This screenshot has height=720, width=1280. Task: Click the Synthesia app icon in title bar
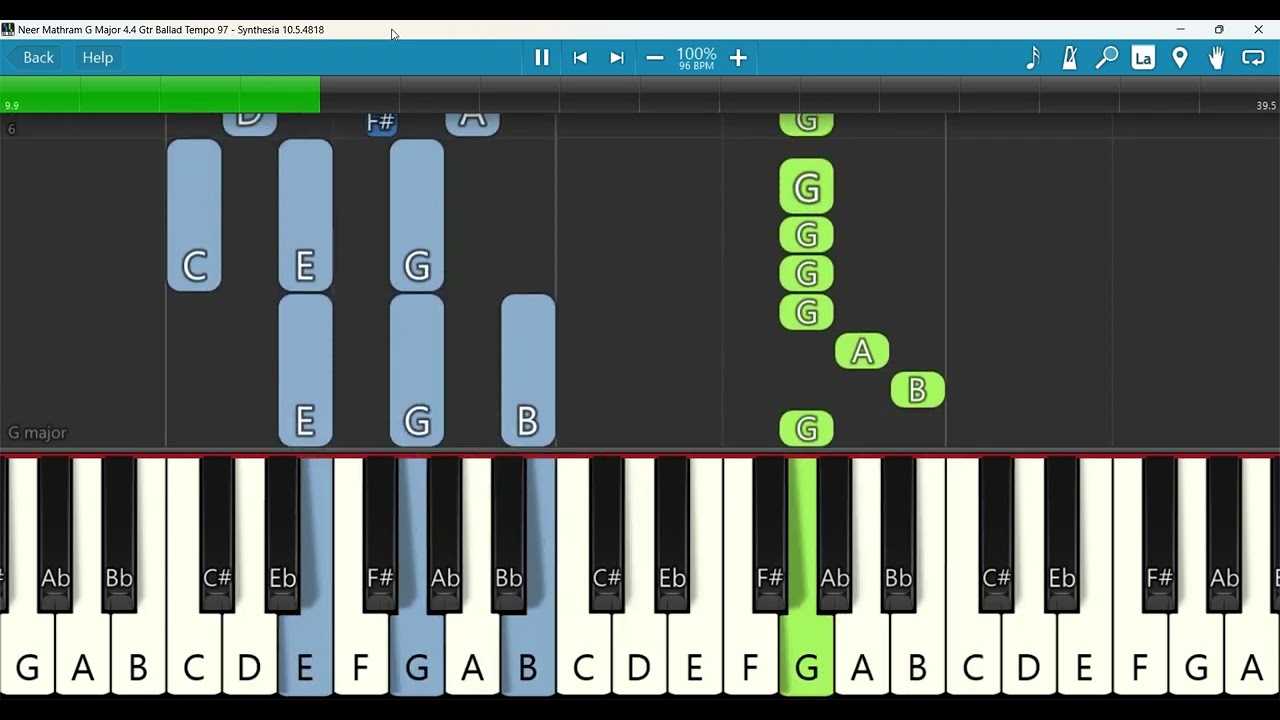(x=8, y=29)
